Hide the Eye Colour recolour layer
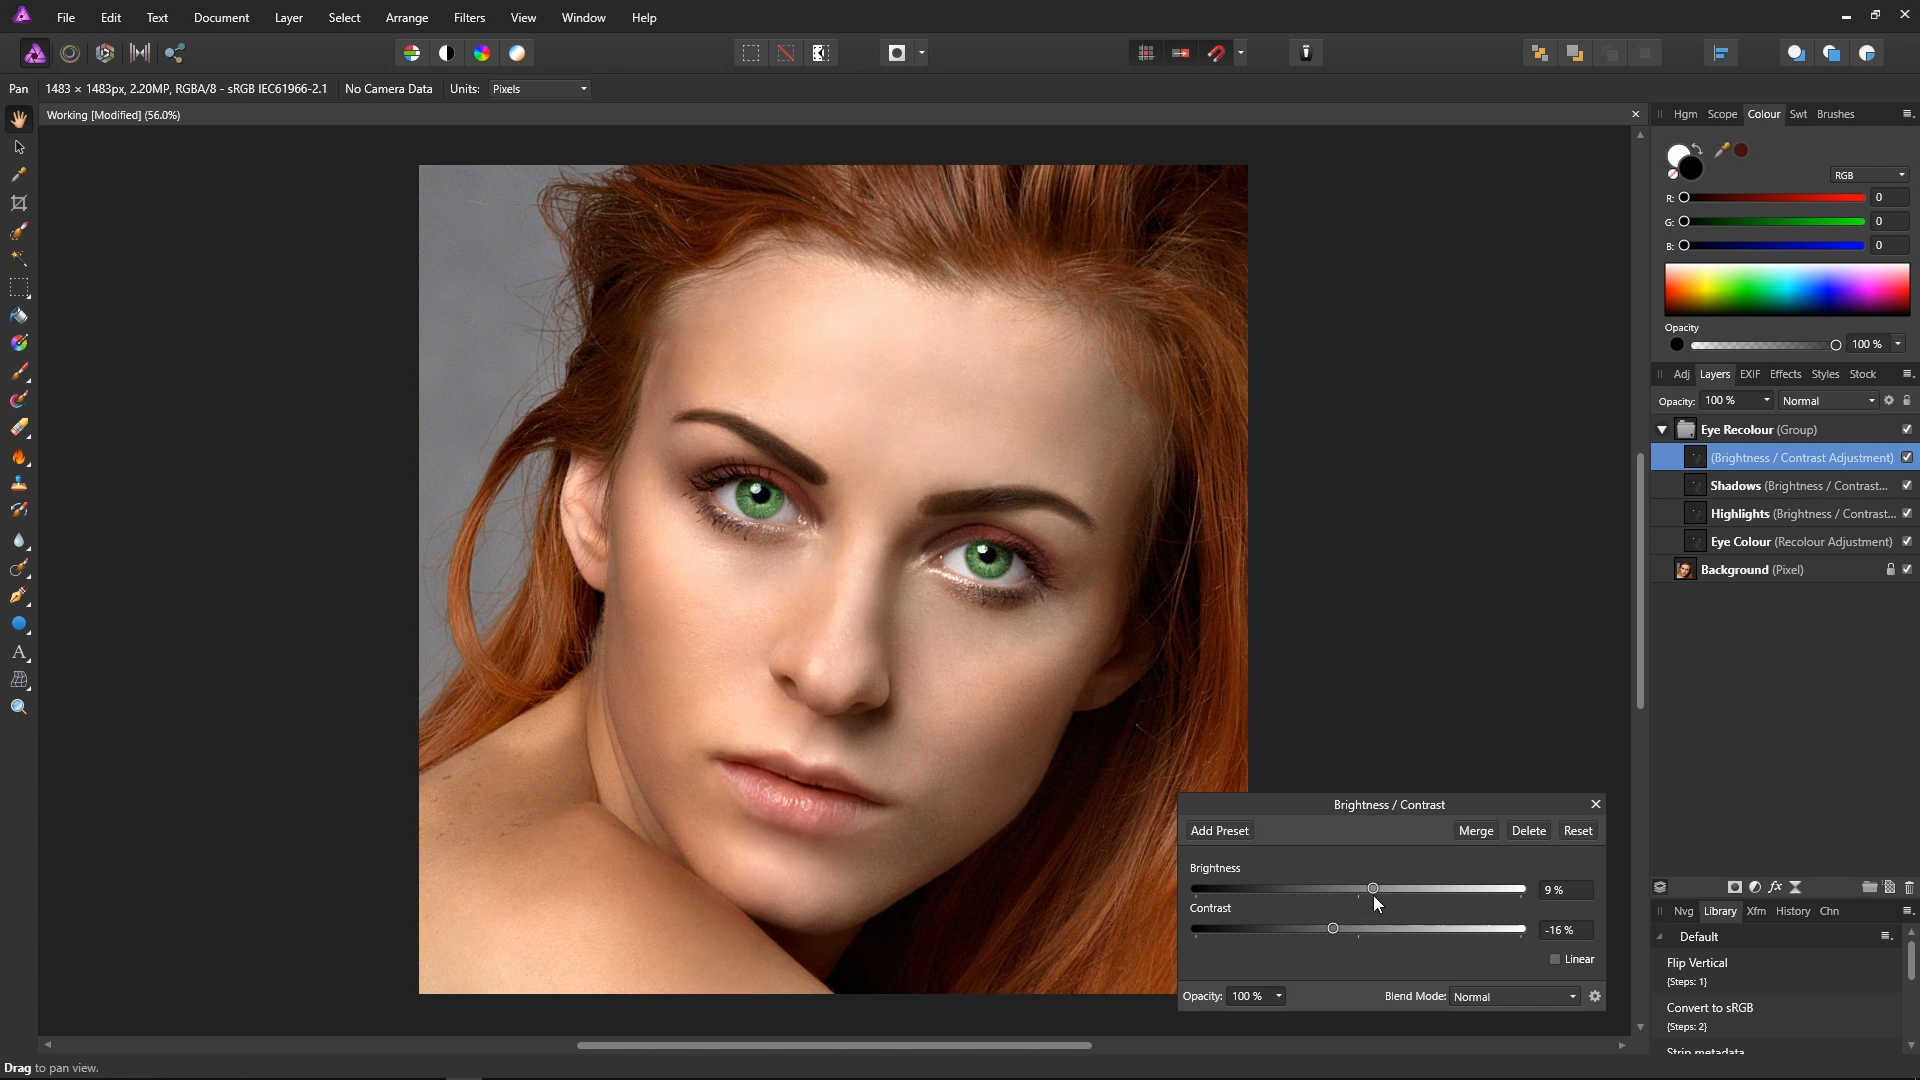The image size is (1920, 1080). click(x=1907, y=542)
